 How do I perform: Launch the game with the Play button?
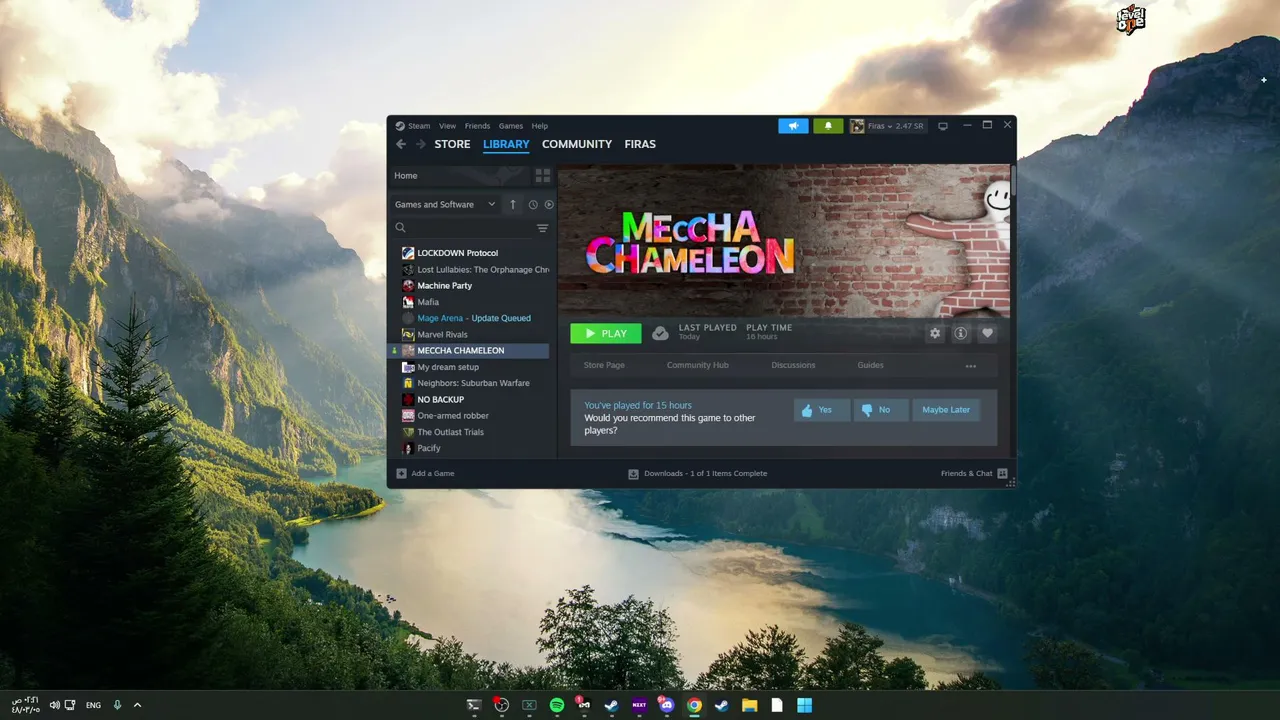pos(606,333)
